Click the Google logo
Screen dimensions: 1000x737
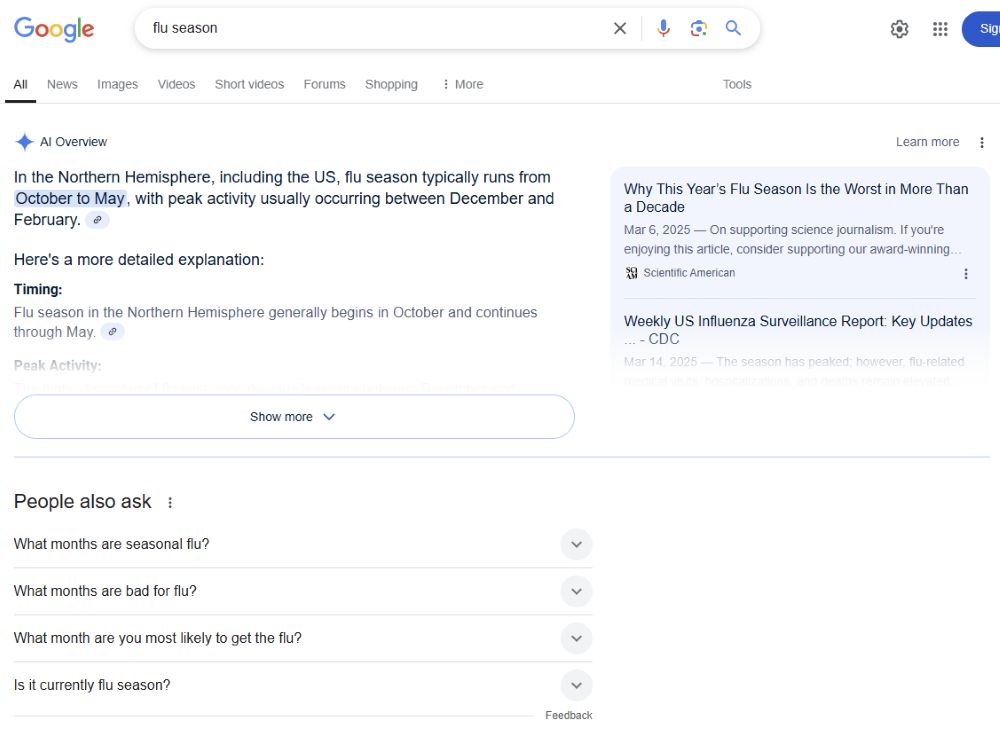[54, 29]
